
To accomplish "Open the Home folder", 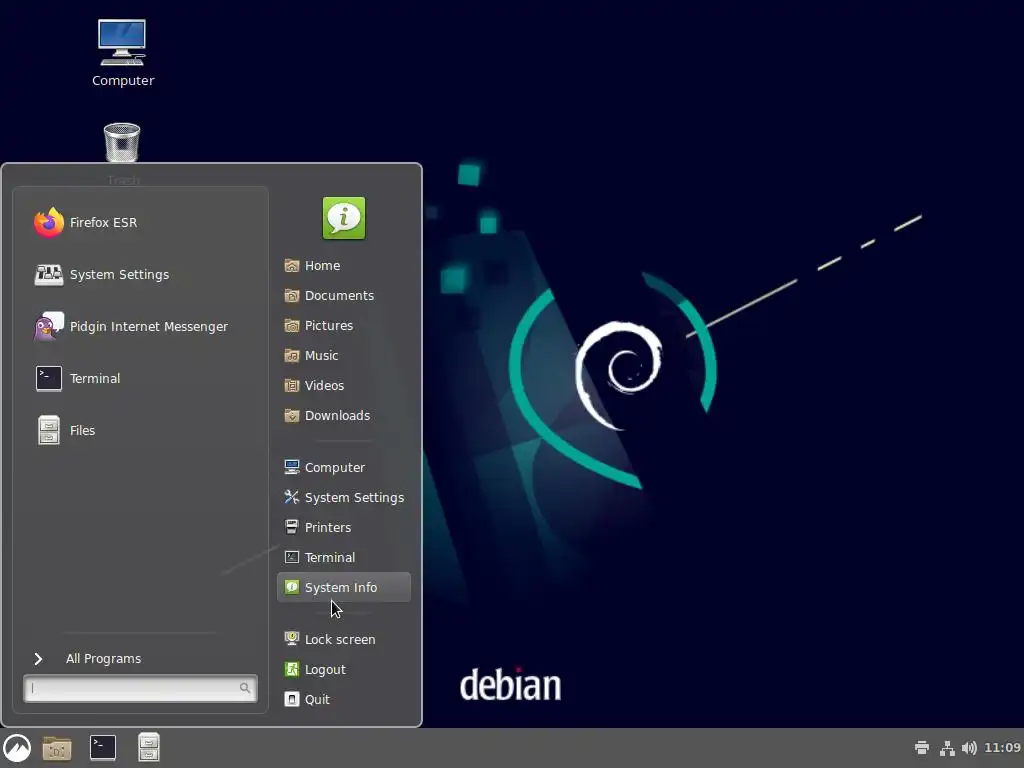I will click(344, 266).
